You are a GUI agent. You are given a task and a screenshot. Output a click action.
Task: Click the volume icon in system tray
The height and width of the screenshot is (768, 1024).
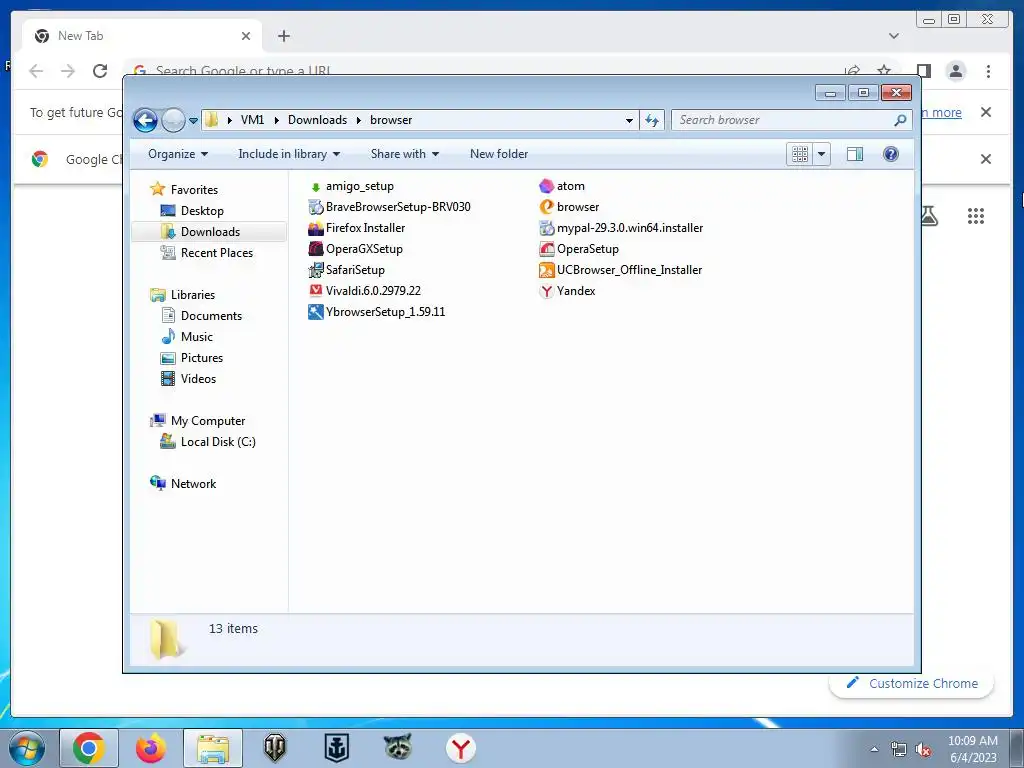(923, 750)
